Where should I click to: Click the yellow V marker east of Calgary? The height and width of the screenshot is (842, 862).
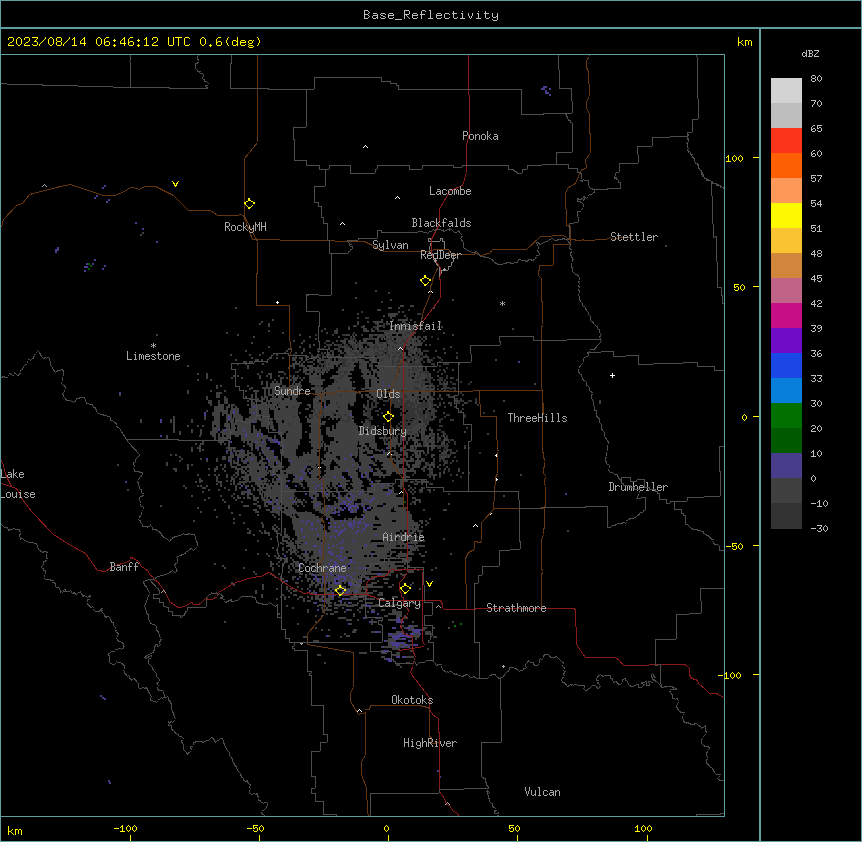[x=429, y=584]
